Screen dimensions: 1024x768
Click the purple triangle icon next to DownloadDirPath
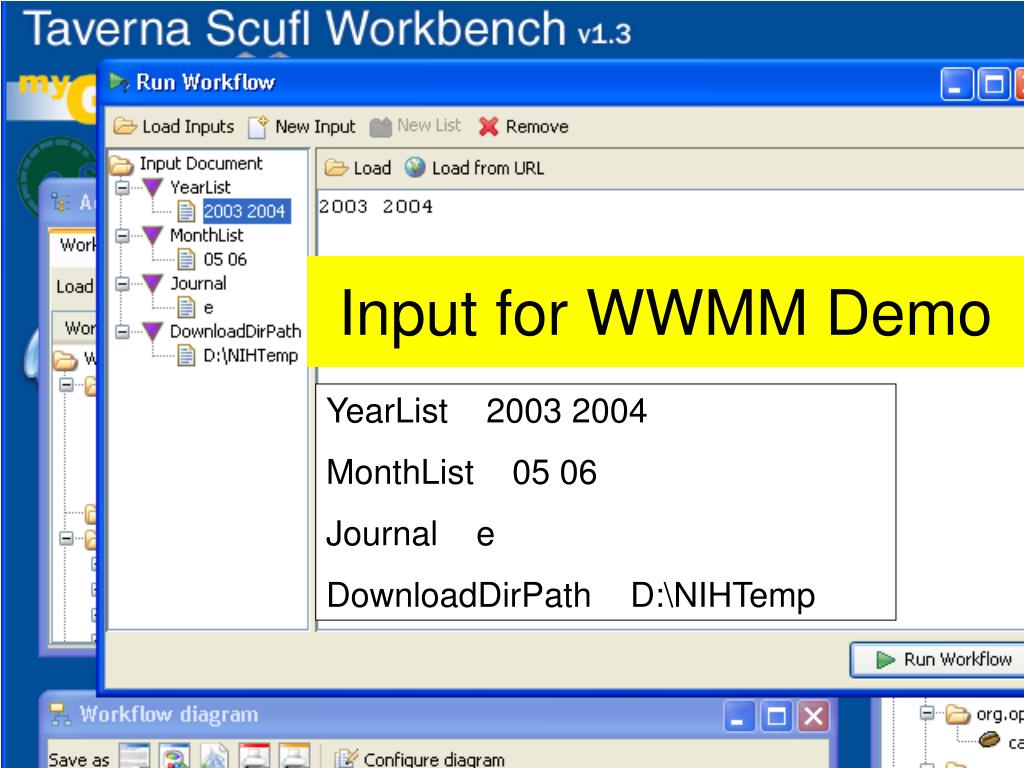pyautogui.click(x=152, y=331)
